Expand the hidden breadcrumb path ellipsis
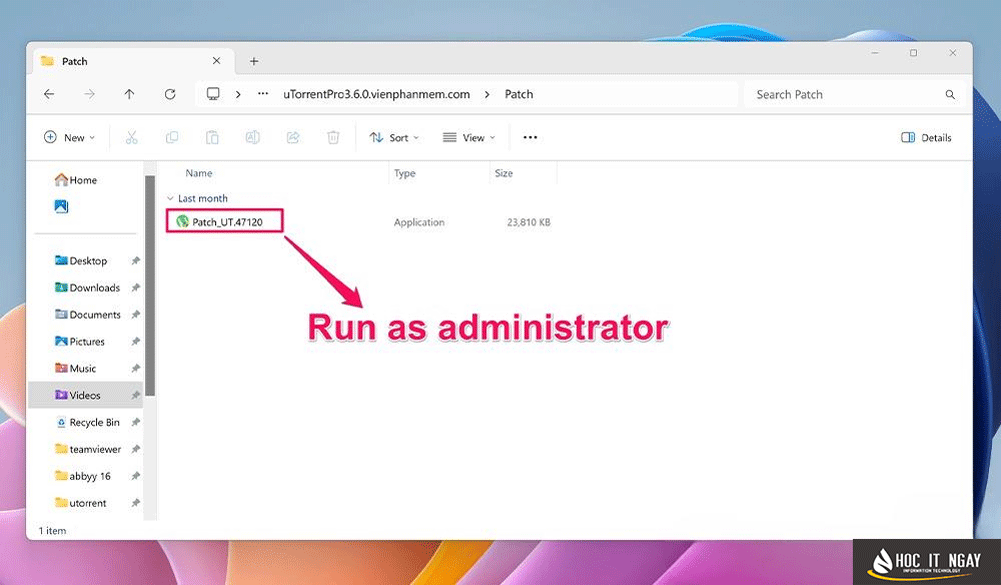 click(x=263, y=94)
